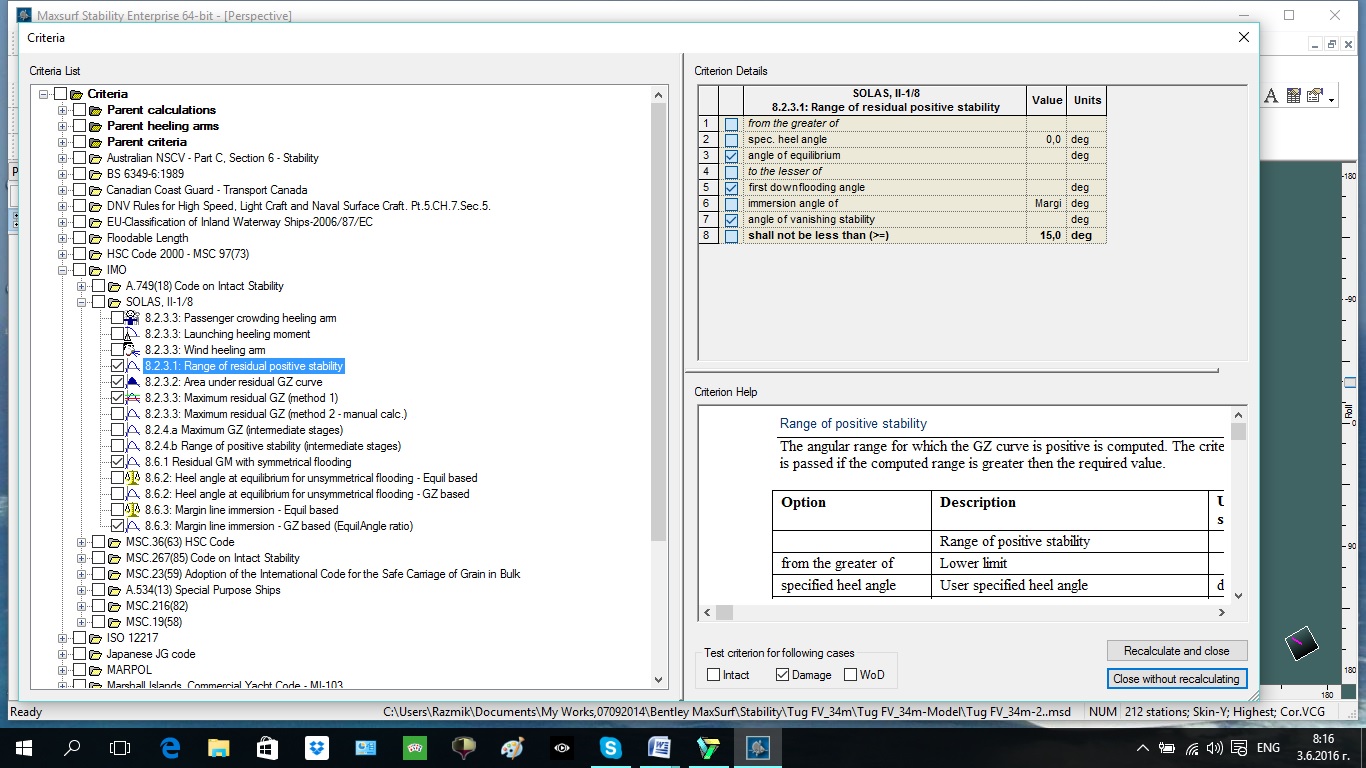This screenshot has width=1366, height=768.
Task: Uncheck the first downflooding angle option
Action: pyautogui.click(x=731, y=188)
